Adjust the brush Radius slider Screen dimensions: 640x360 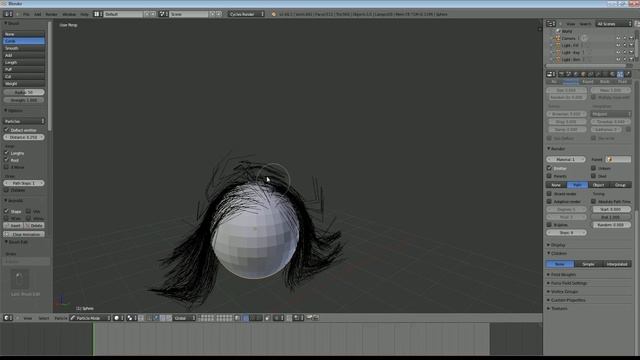click(x=24, y=92)
